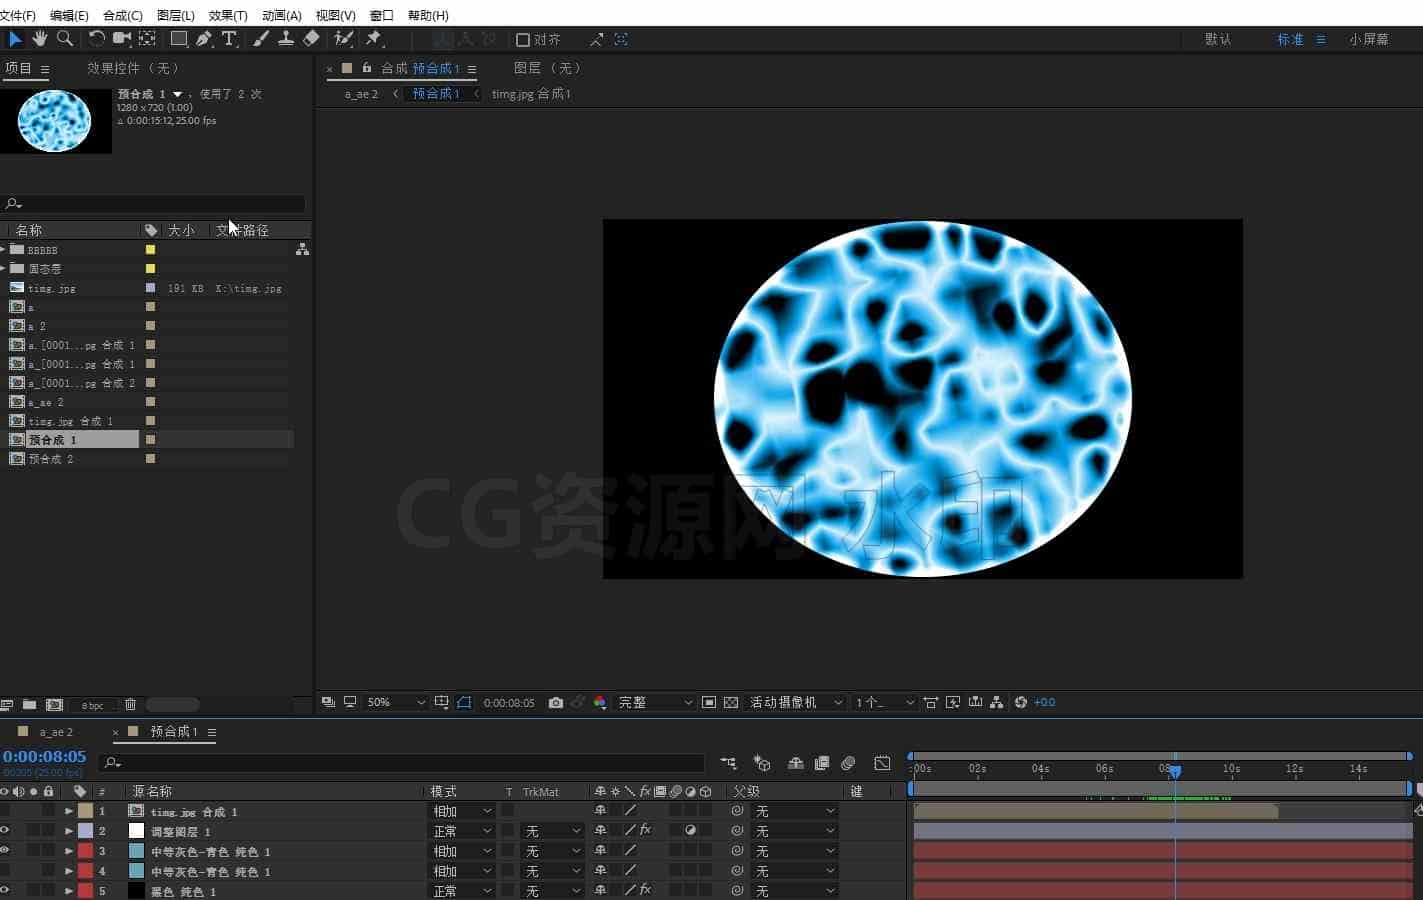Open blend mode dropdown for 调整图层 1
The height and width of the screenshot is (900, 1423).
coord(462,831)
